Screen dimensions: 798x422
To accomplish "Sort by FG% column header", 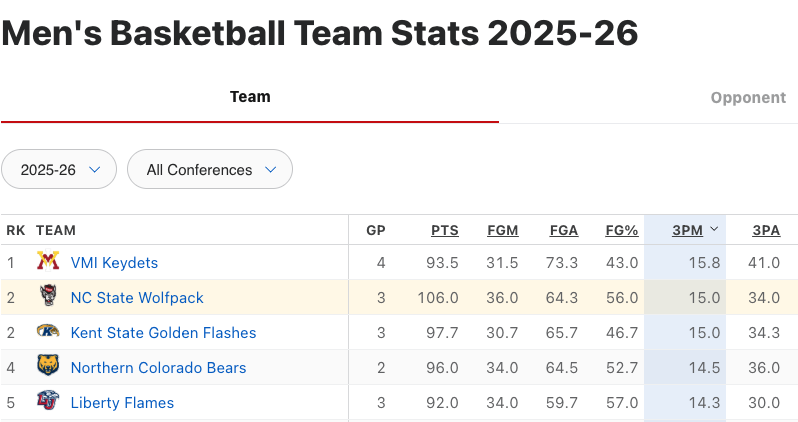I will point(622,230).
